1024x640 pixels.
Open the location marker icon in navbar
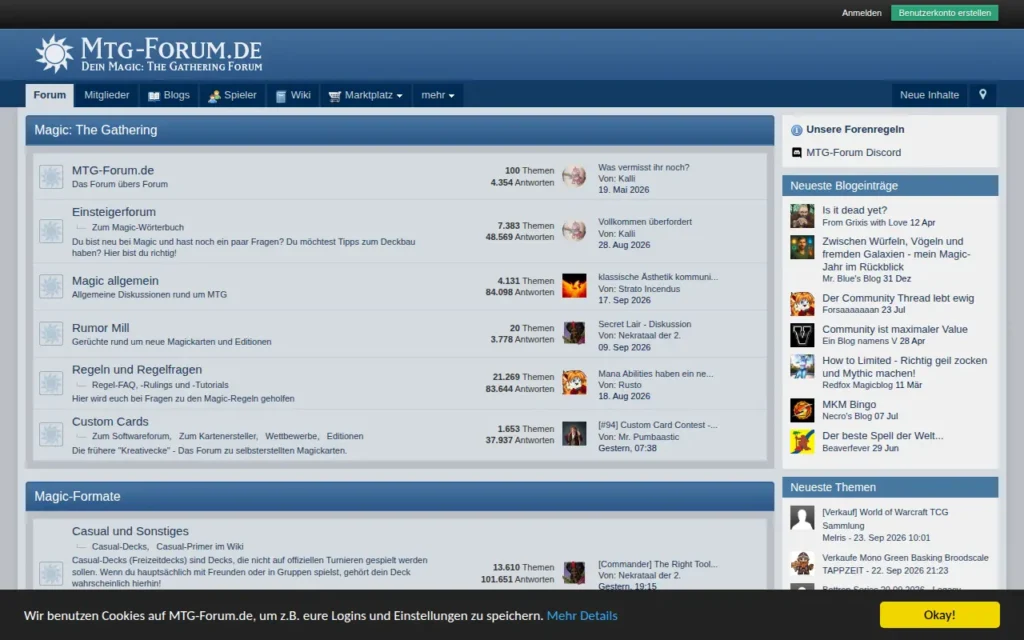click(982, 95)
